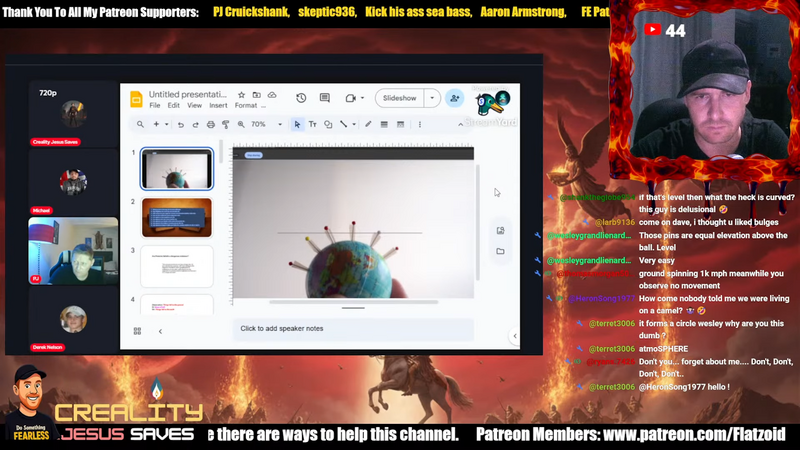Screen dimensions: 800x450
Task: Open the line type dropdown arrow
Action: coord(354,124)
